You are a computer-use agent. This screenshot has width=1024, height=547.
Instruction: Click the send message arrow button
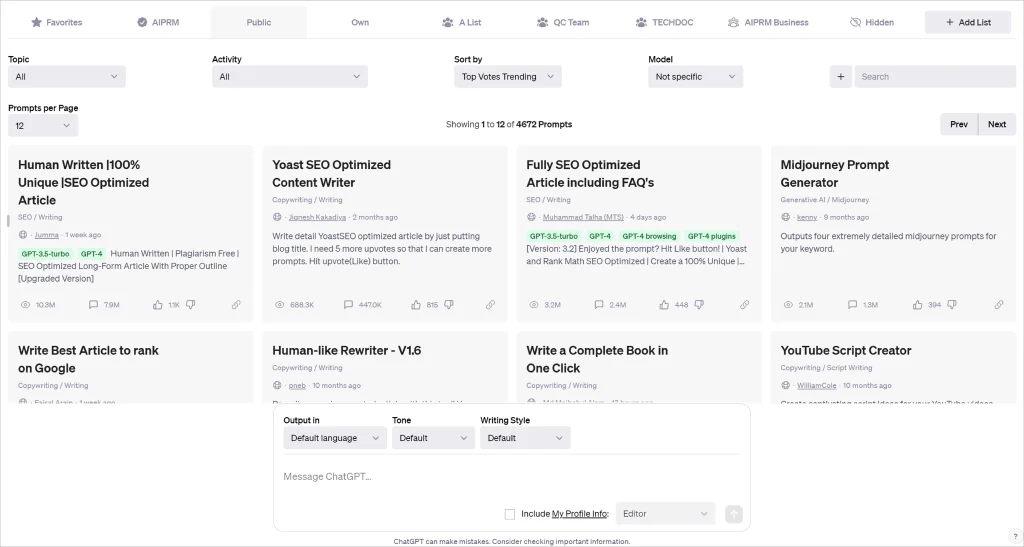click(x=733, y=514)
